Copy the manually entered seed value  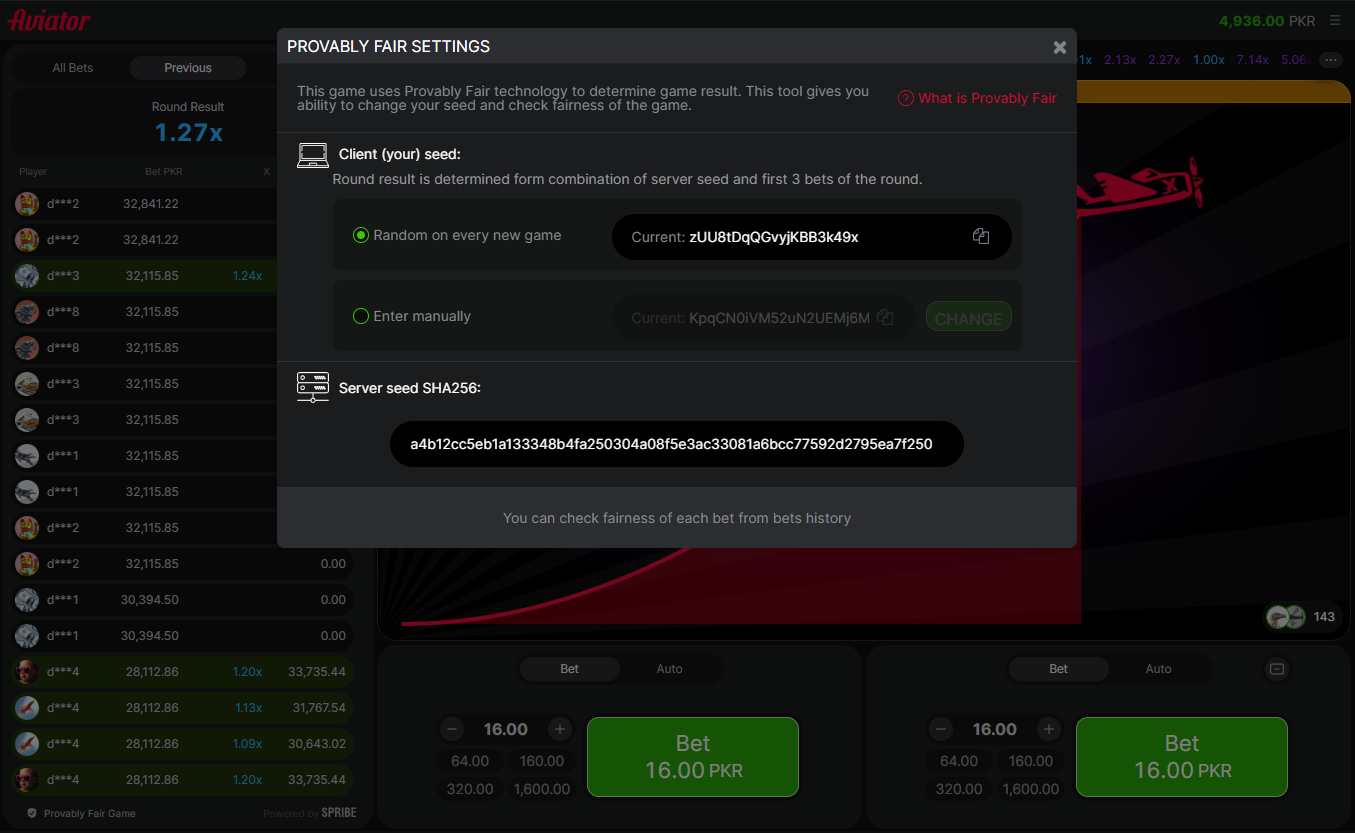[885, 317]
